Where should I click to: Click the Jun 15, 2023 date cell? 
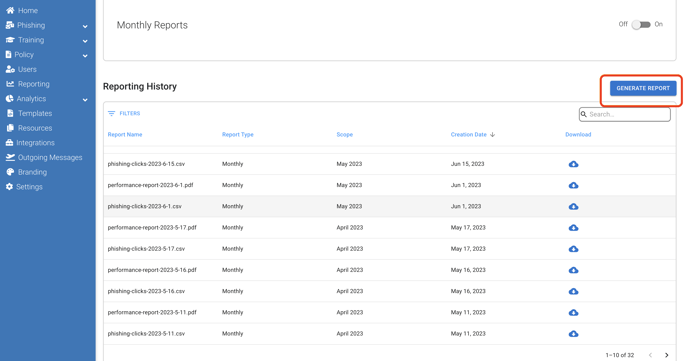tap(467, 164)
